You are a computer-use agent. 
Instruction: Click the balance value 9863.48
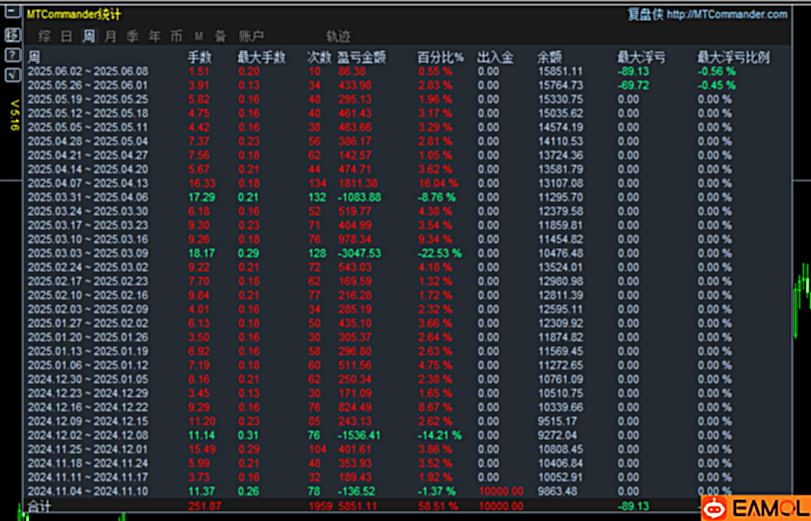click(x=558, y=491)
